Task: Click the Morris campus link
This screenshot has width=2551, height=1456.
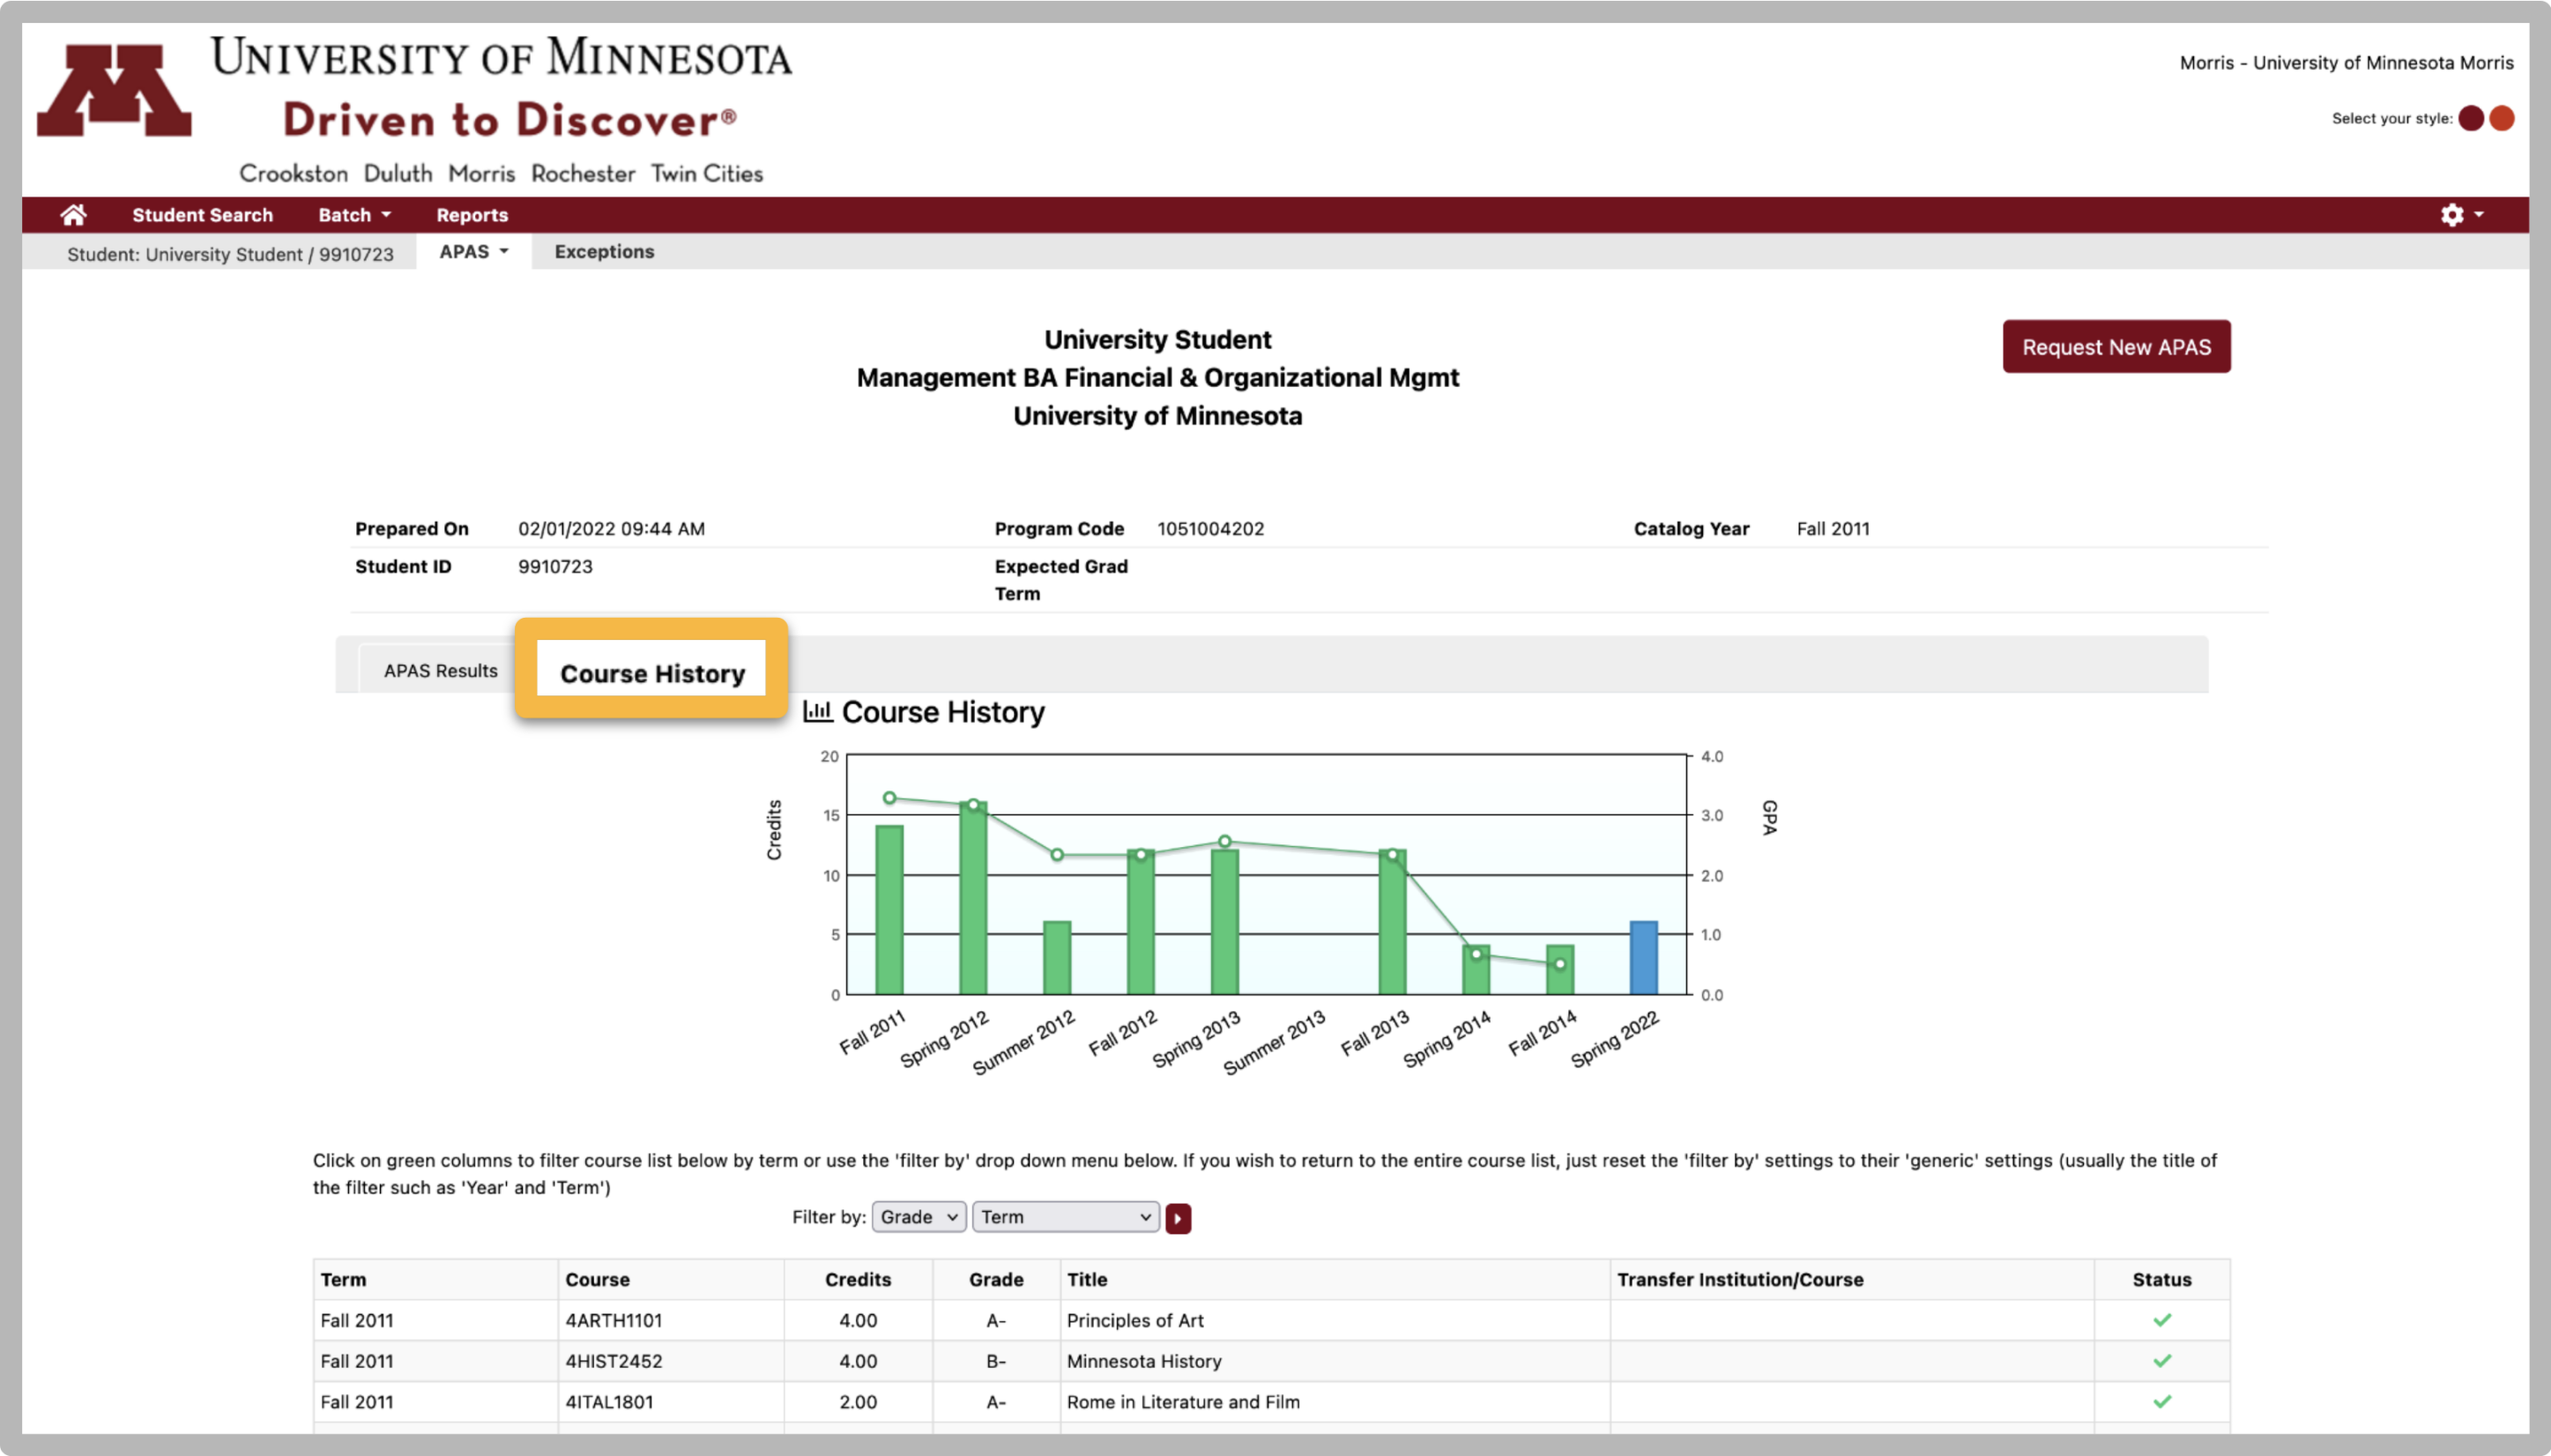Action: pyautogui.click(x=481, y=173)
